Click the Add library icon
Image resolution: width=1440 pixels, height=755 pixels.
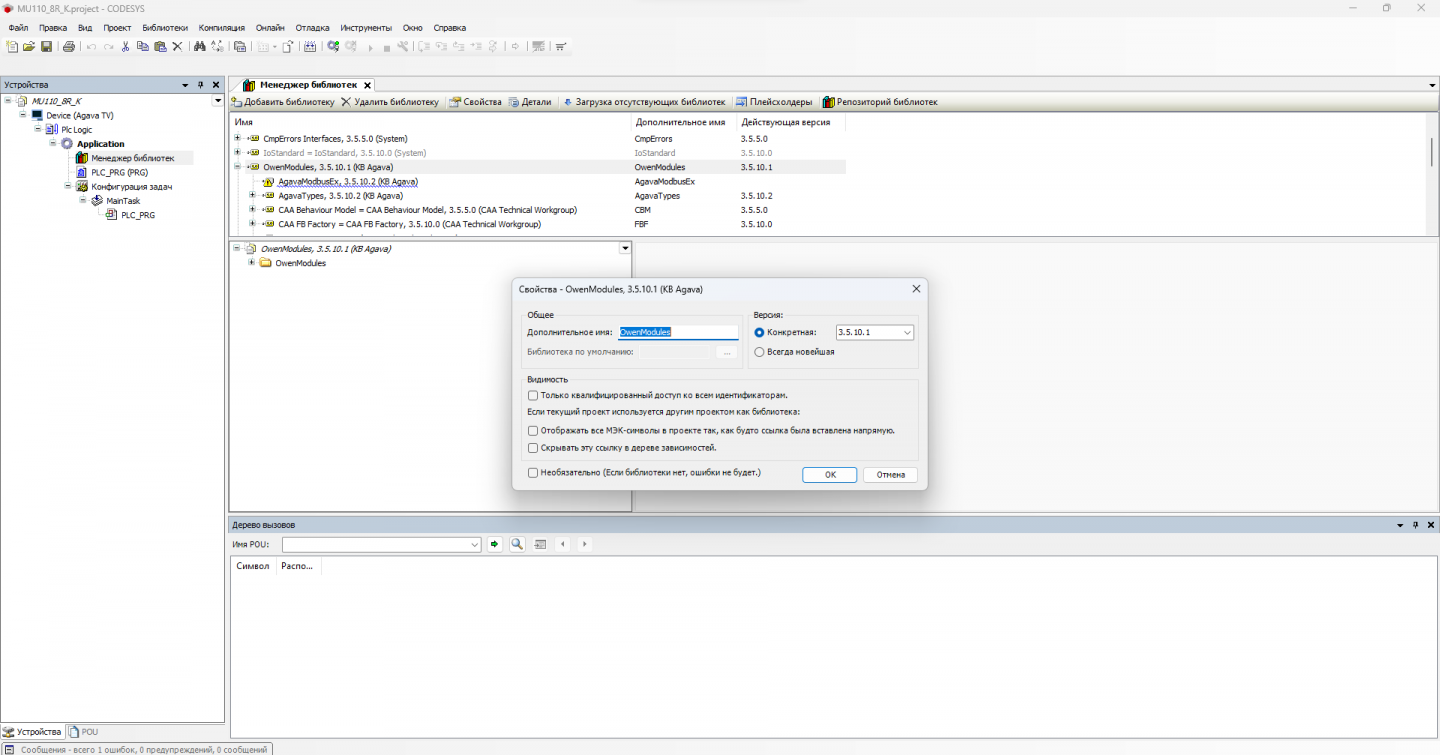(237, 102)
